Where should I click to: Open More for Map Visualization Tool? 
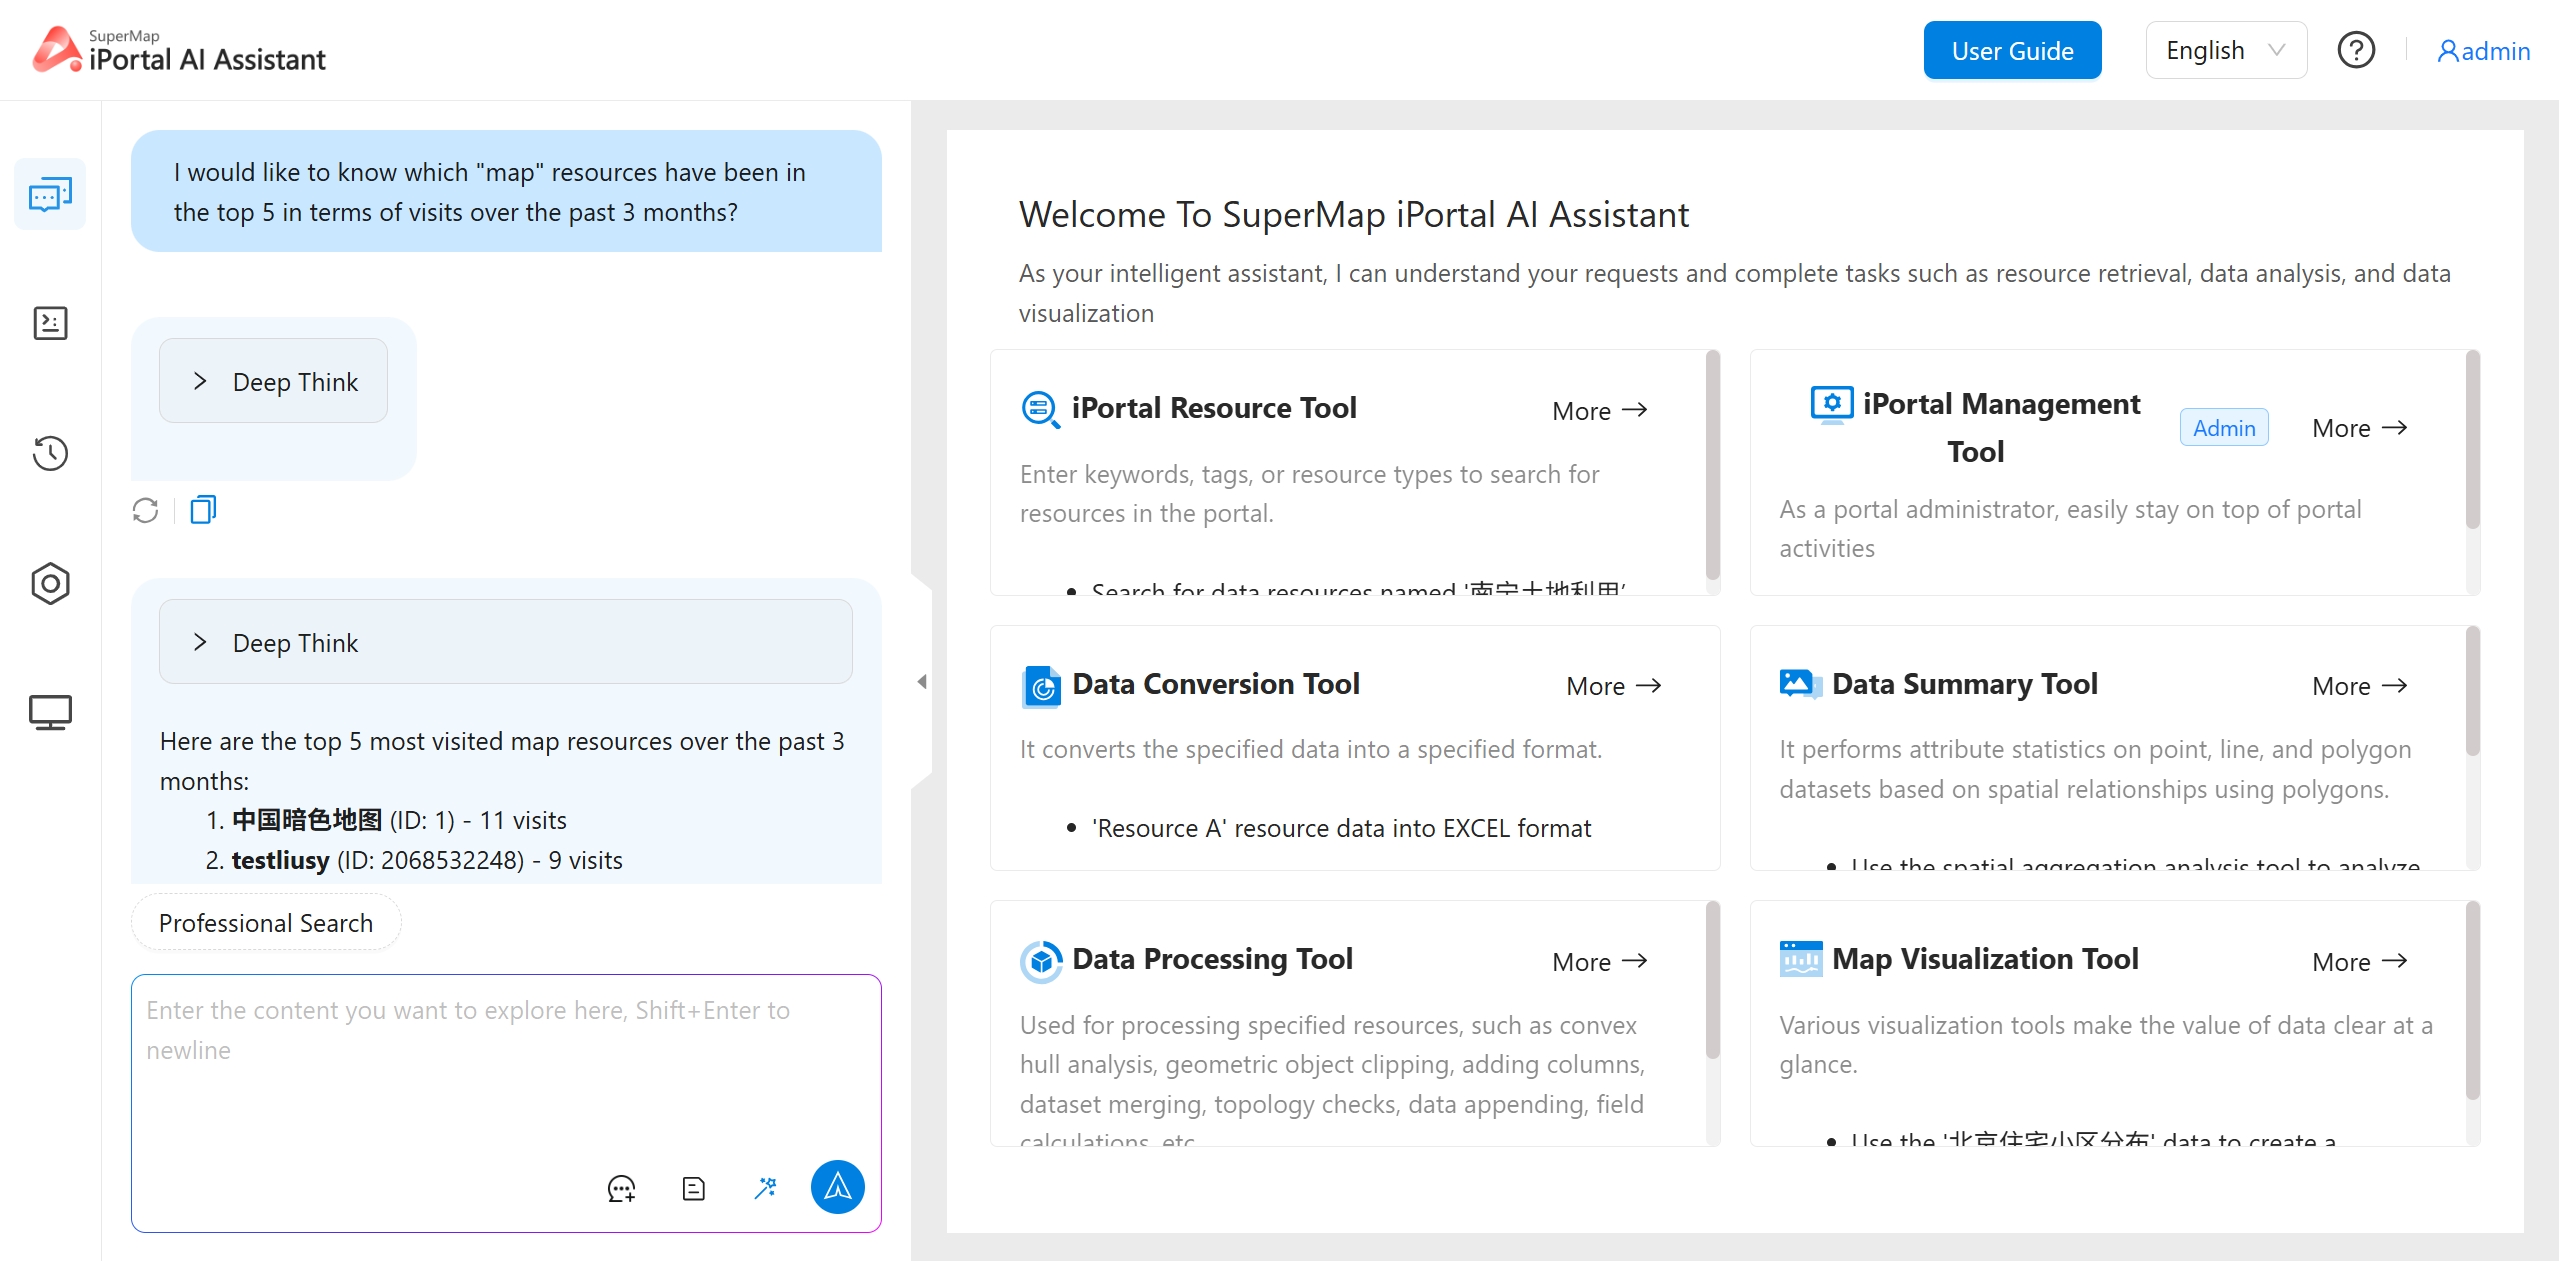2359,961
